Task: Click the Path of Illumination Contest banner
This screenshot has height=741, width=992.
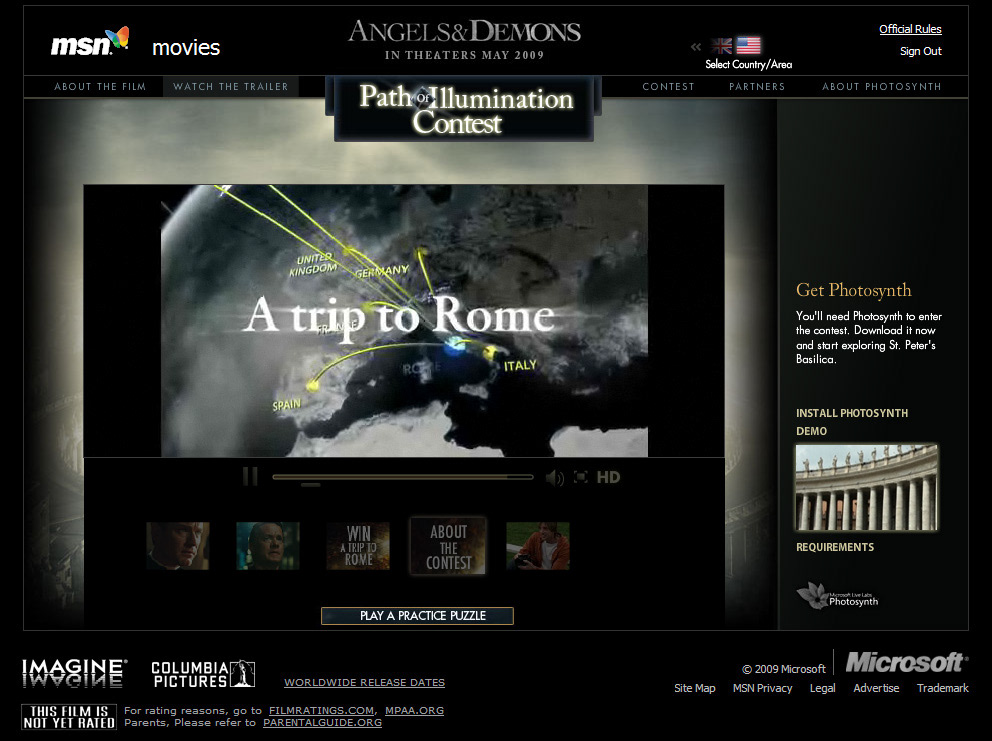Action: click(x=464, y=109)
